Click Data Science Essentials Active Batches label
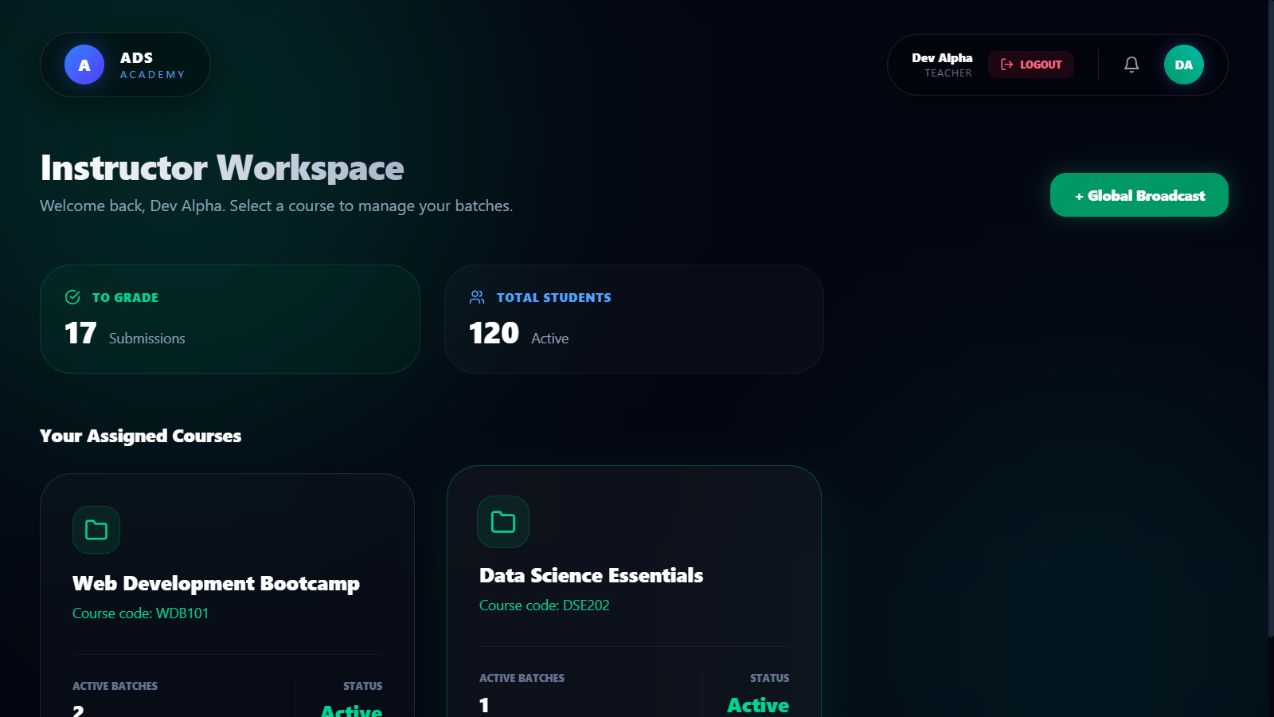 [x=522, y=678]
